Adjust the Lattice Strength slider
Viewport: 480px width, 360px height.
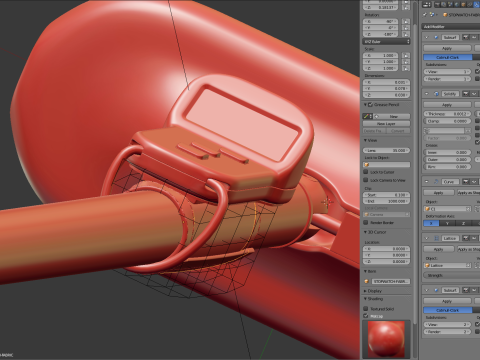[x=452, y=275]
